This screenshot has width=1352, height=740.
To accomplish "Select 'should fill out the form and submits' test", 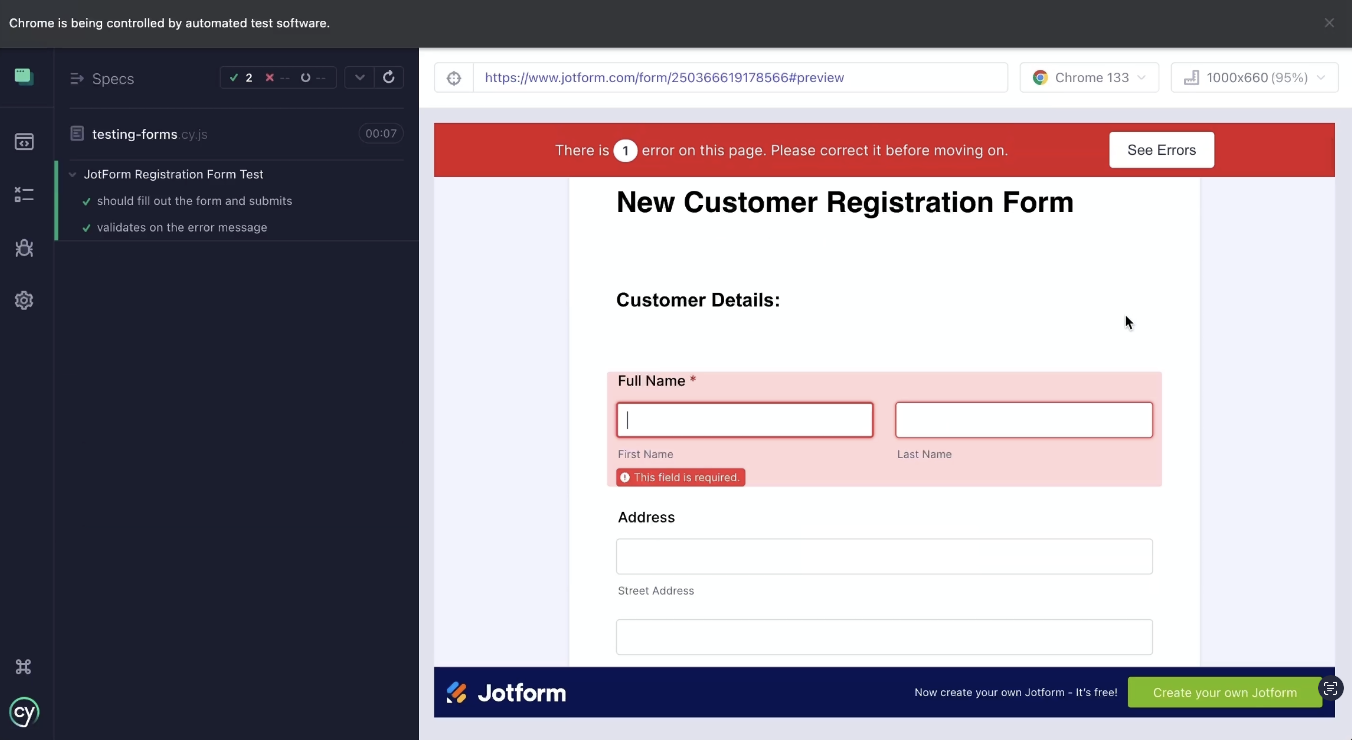I will [194, 201].
